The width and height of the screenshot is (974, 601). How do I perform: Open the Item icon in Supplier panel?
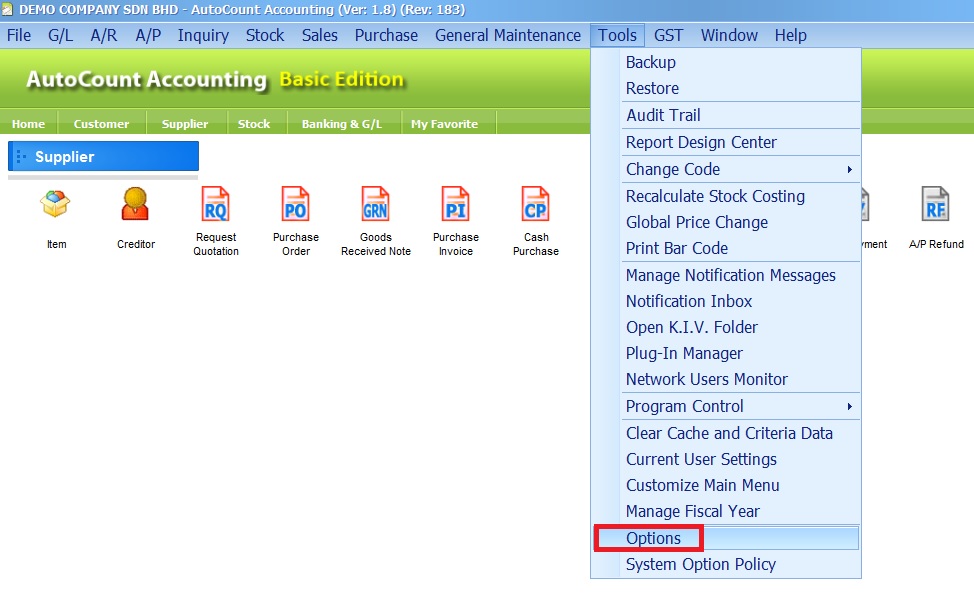coord(56,206)
